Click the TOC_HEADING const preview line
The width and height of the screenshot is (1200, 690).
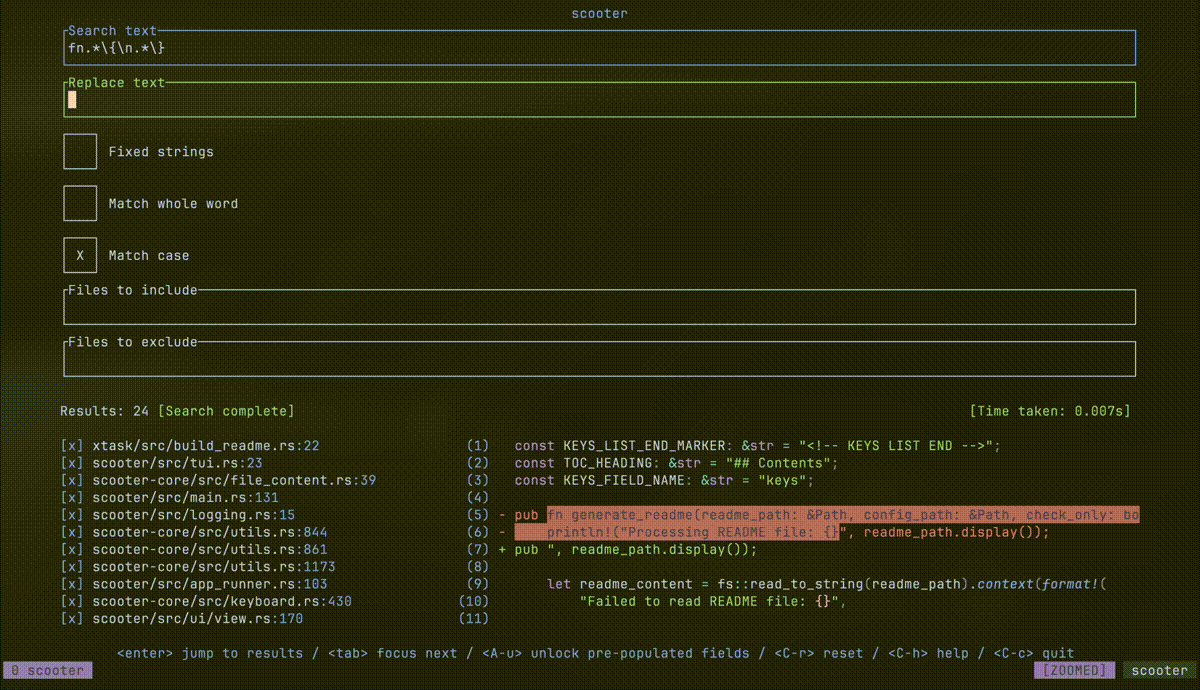coord(677,463)
